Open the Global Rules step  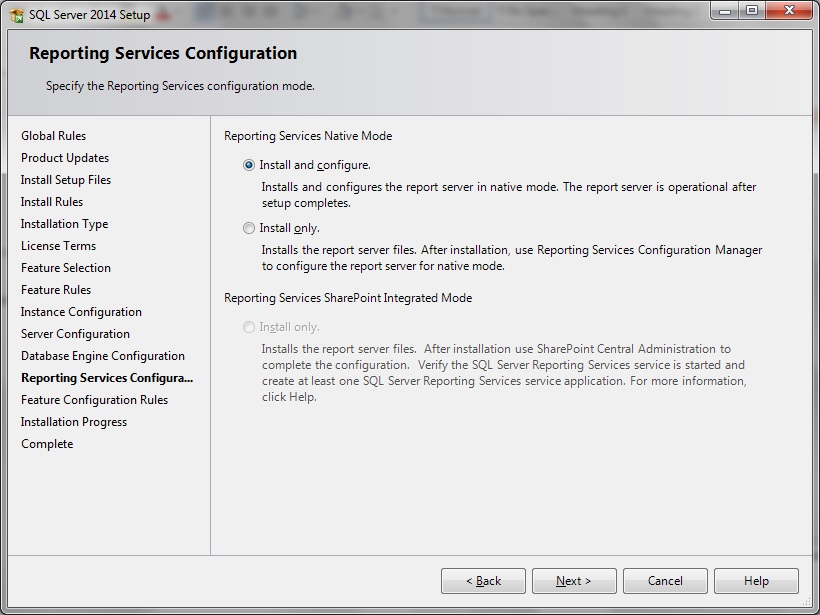pos(53,136)
